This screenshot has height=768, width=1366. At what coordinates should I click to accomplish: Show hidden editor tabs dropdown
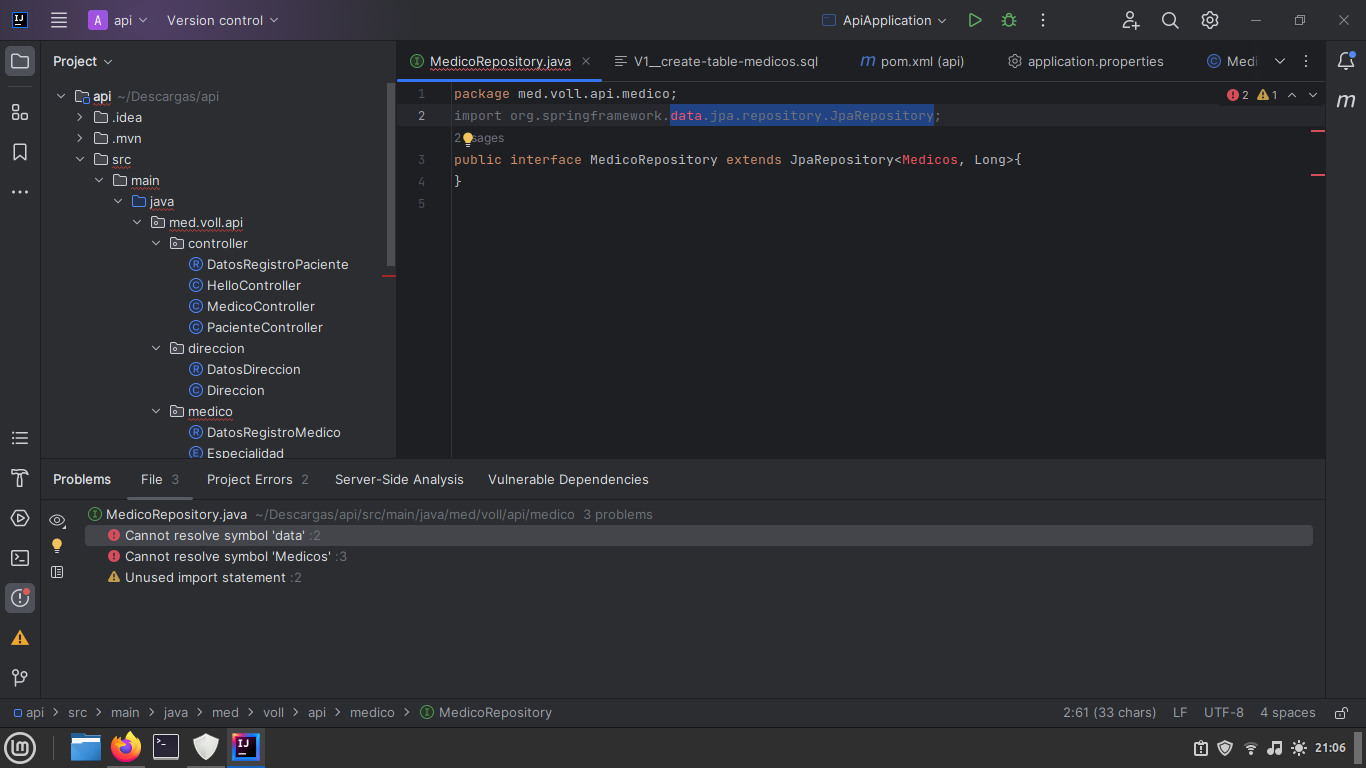1280,61
